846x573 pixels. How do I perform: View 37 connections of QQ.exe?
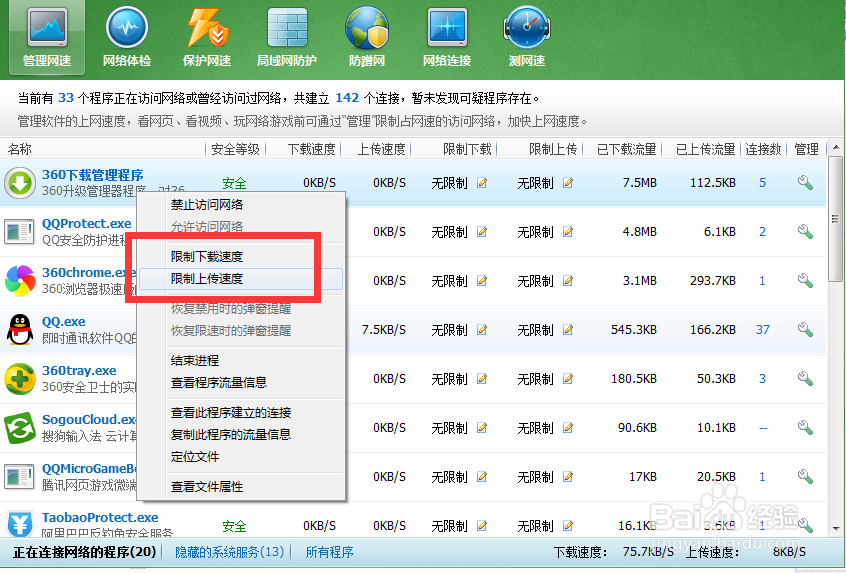pos(762,330)
